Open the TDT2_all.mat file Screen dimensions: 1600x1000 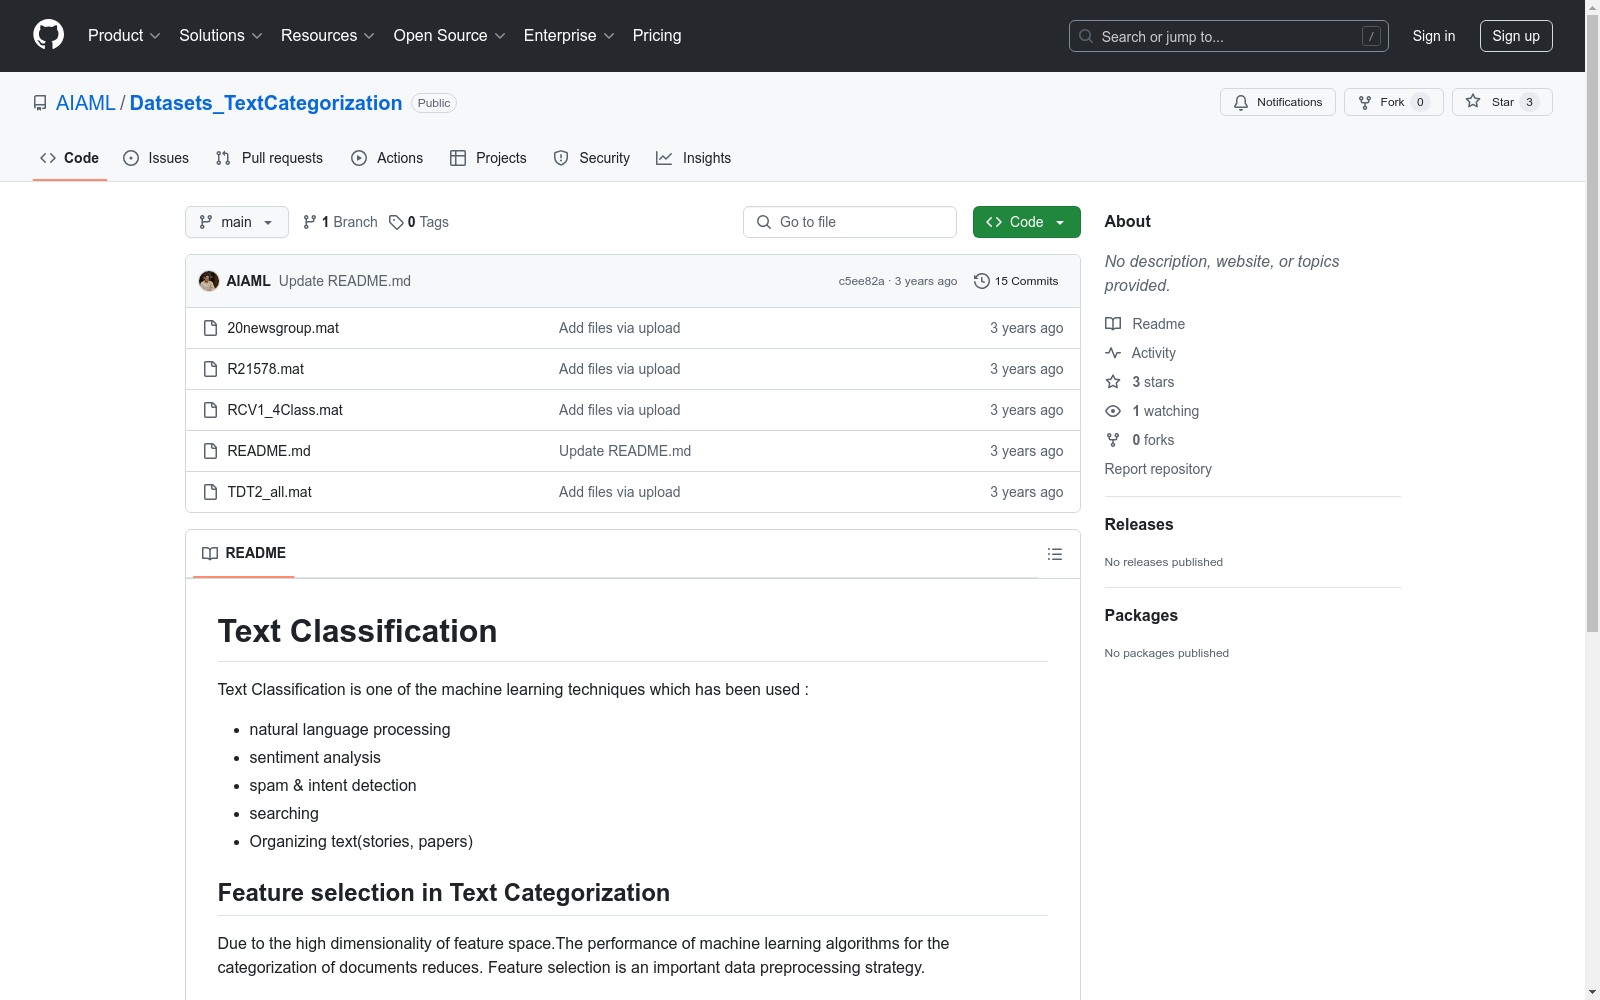point(270,492)
